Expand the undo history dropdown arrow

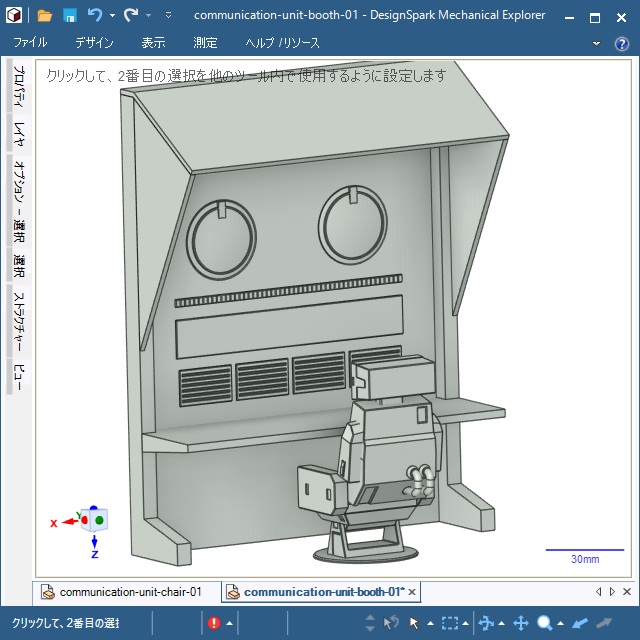(x=112, y=16)
